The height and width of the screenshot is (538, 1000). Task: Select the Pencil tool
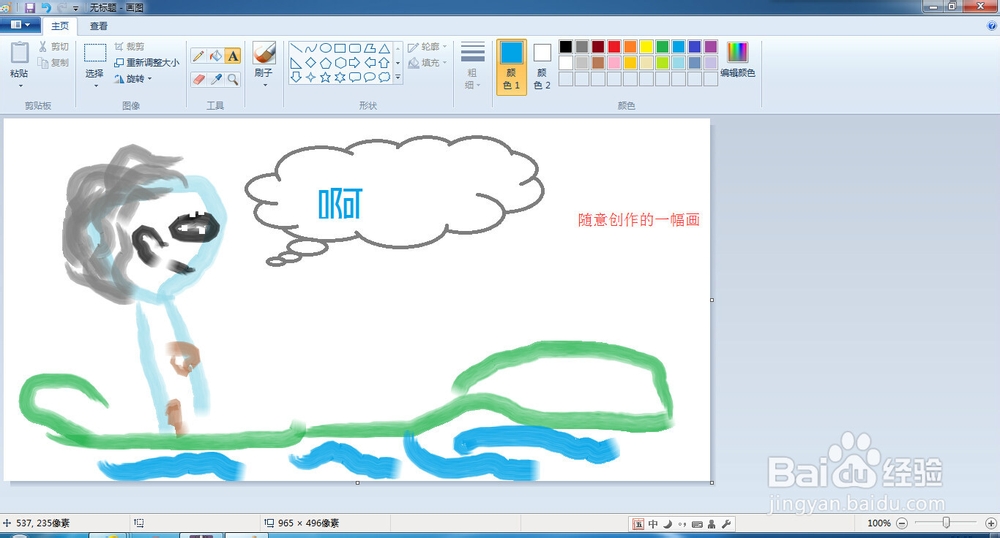point(198,56)
